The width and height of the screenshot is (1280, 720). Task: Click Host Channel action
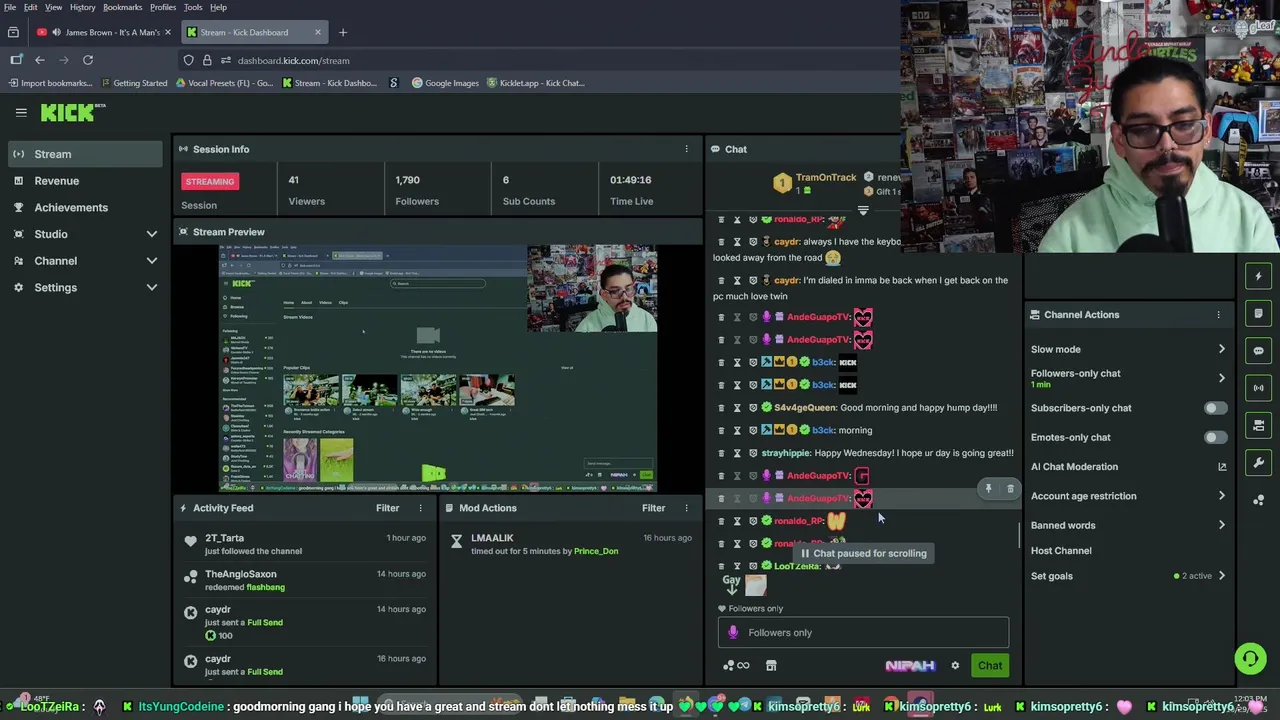[1061, 551]
